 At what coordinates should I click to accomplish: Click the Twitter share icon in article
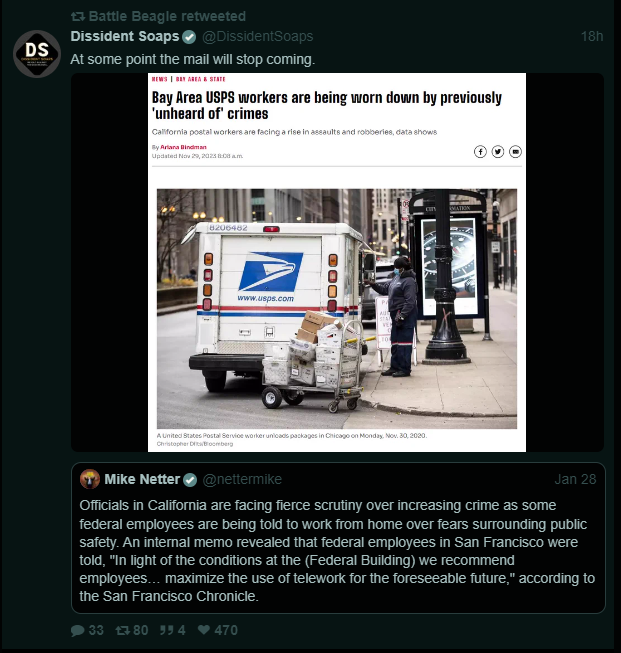[x=498, y=152]
